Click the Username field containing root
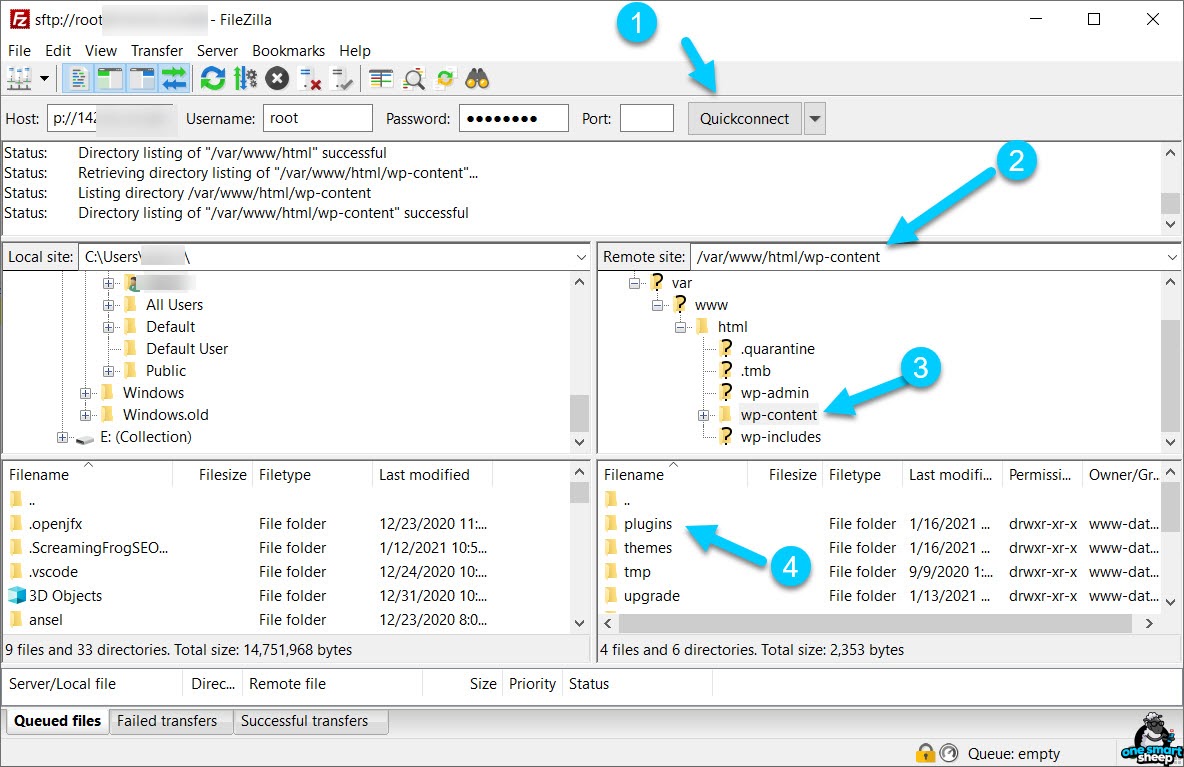The image size is (1184, 767). point(318,119)
